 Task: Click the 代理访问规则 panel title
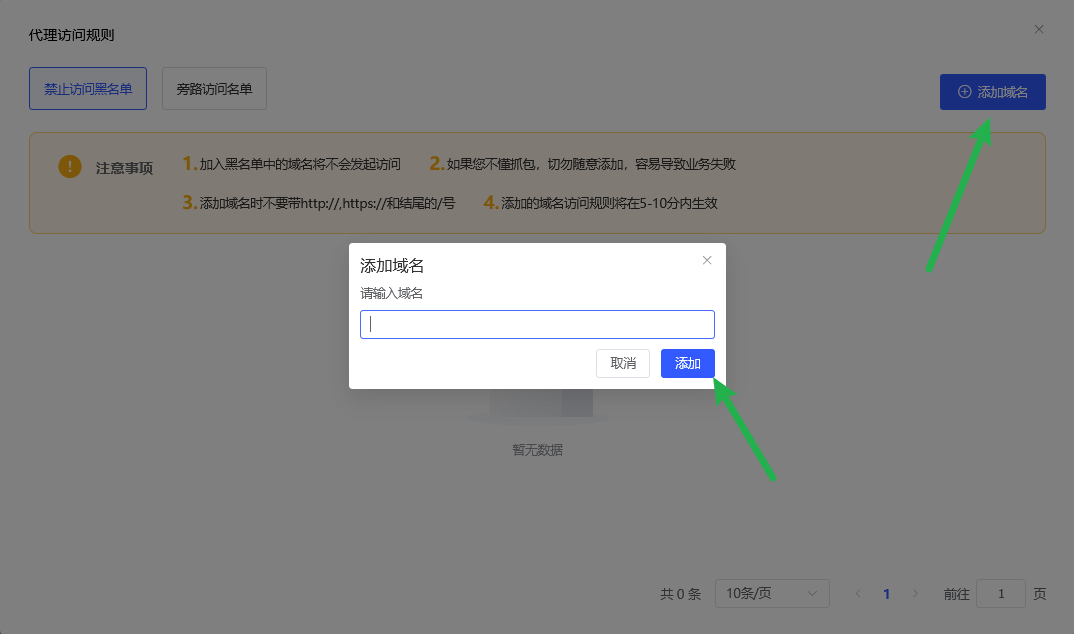coord(71,35)
